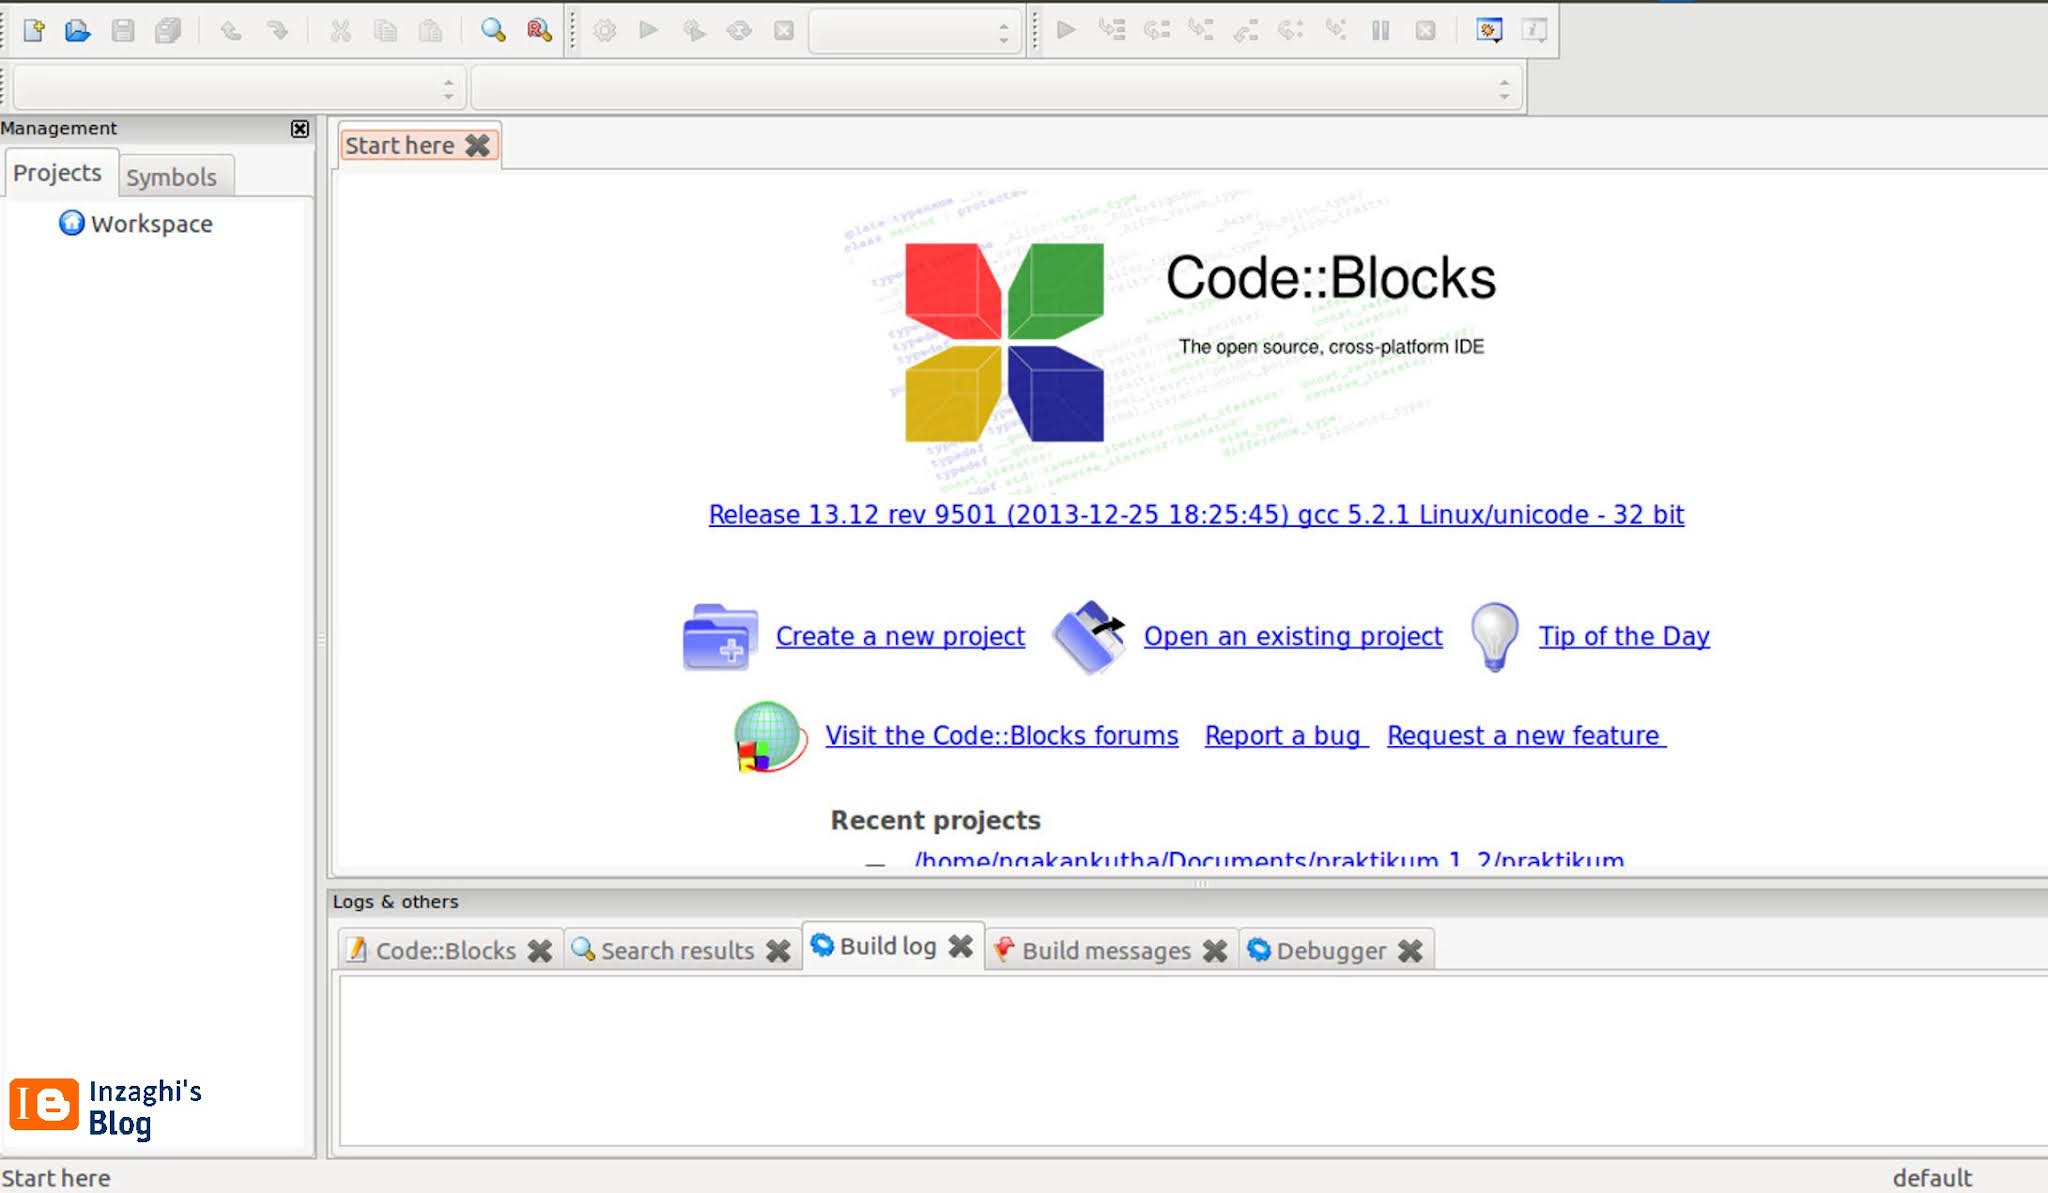Open an existing file using the Open icon
This screenshot has height=1193, width=2048.
pyautogui.click(x=78, y=30)
